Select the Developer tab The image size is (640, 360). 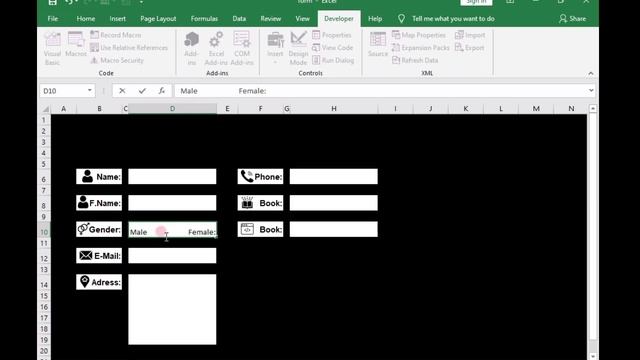(339, 19)
